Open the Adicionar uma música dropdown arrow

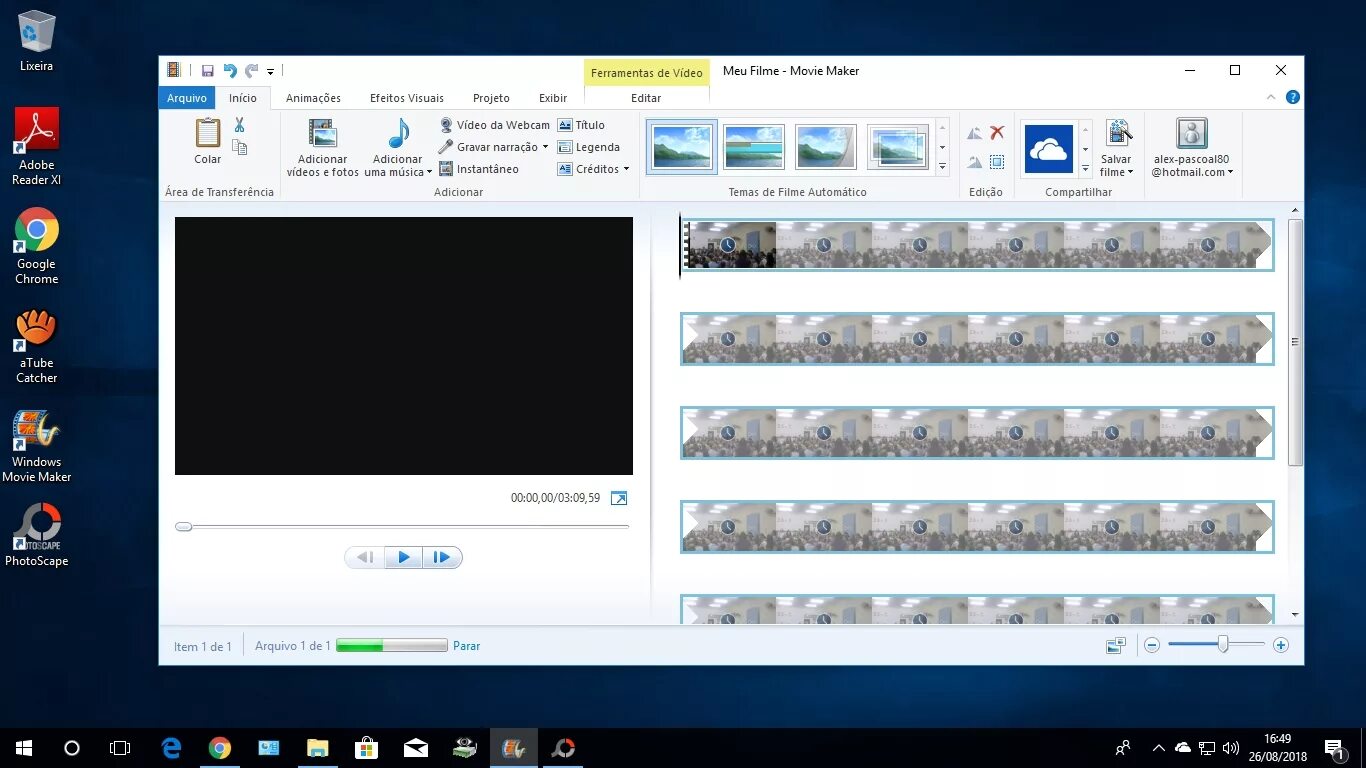point(429,173)
